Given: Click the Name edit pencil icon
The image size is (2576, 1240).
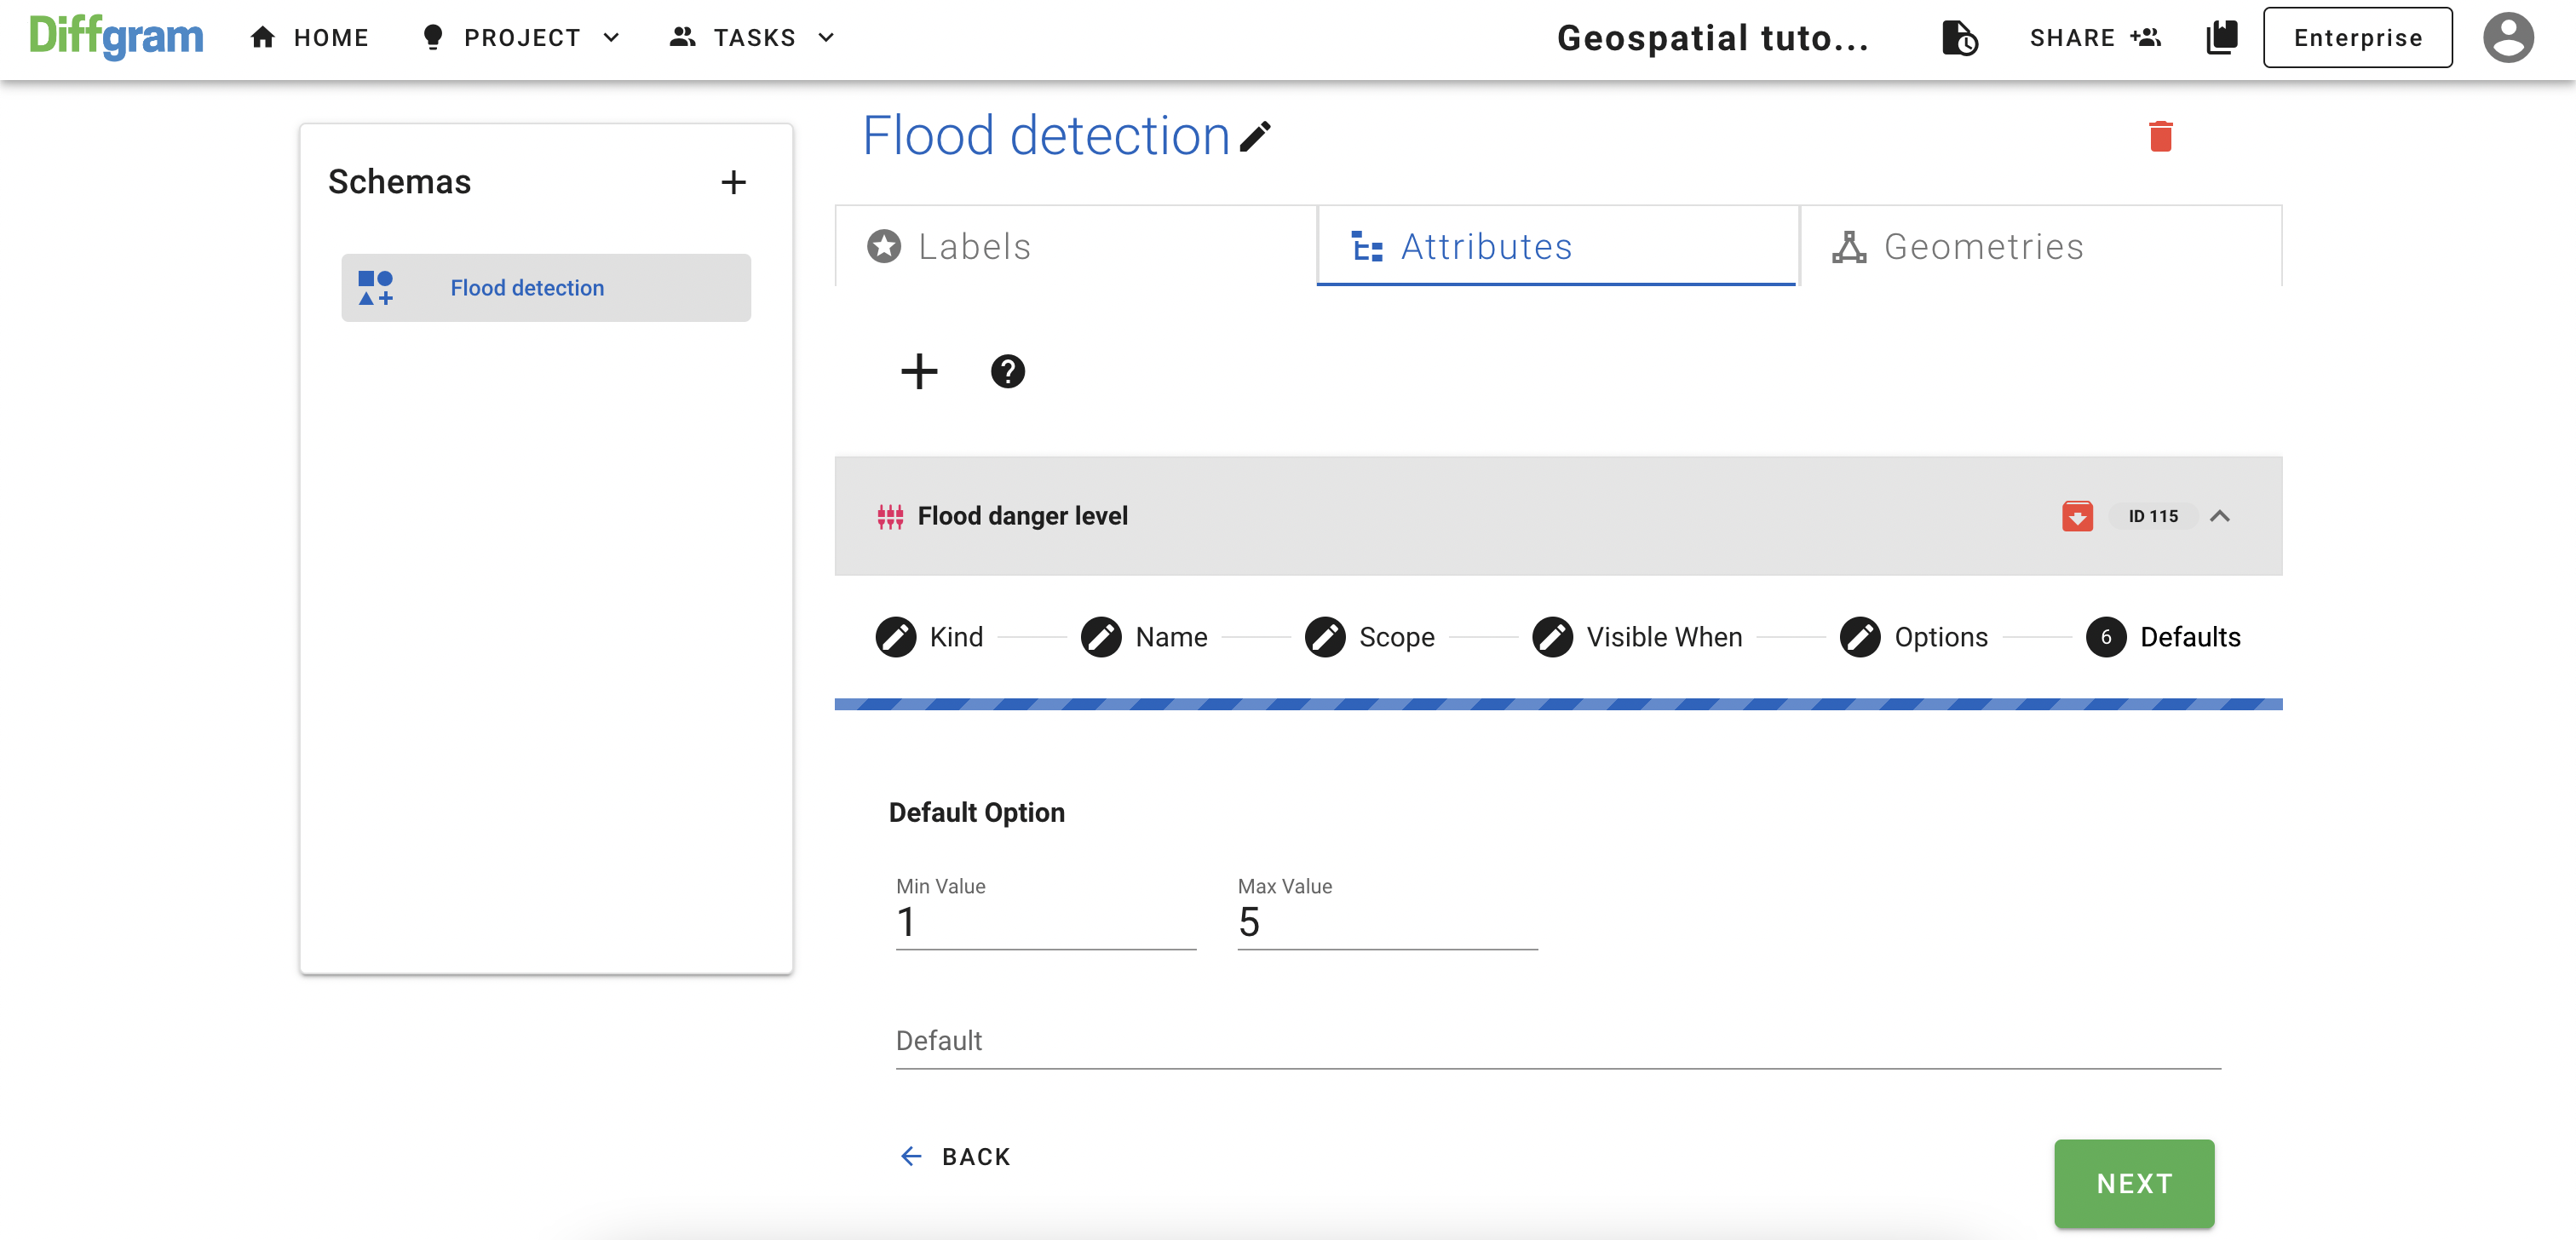Looking at the screenshot, I should (x=1101, y=637).
